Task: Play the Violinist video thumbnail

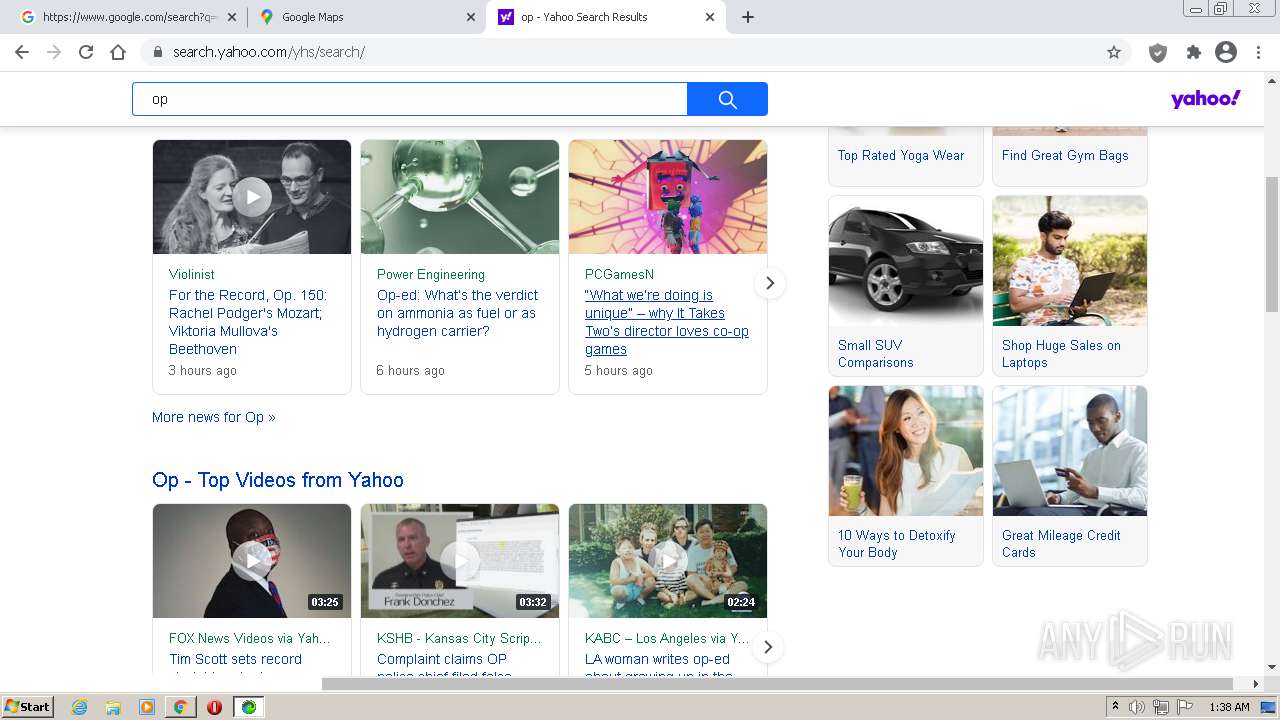Action: point(252,197)
